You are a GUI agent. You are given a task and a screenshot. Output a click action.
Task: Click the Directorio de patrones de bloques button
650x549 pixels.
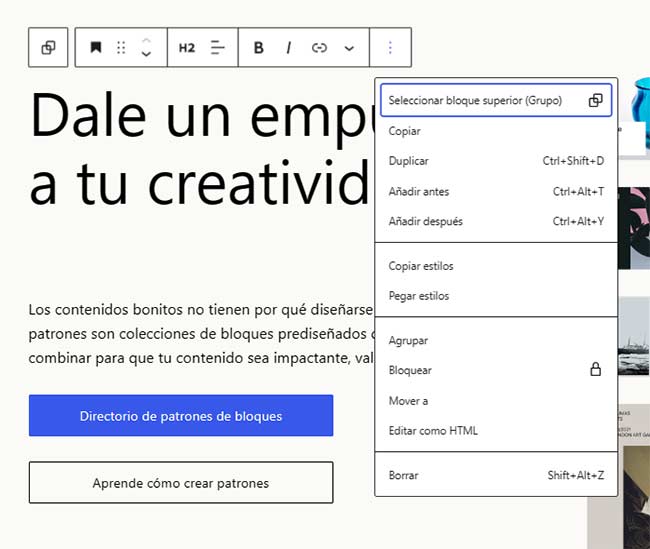pyautogui.click(x=181, y=415)
